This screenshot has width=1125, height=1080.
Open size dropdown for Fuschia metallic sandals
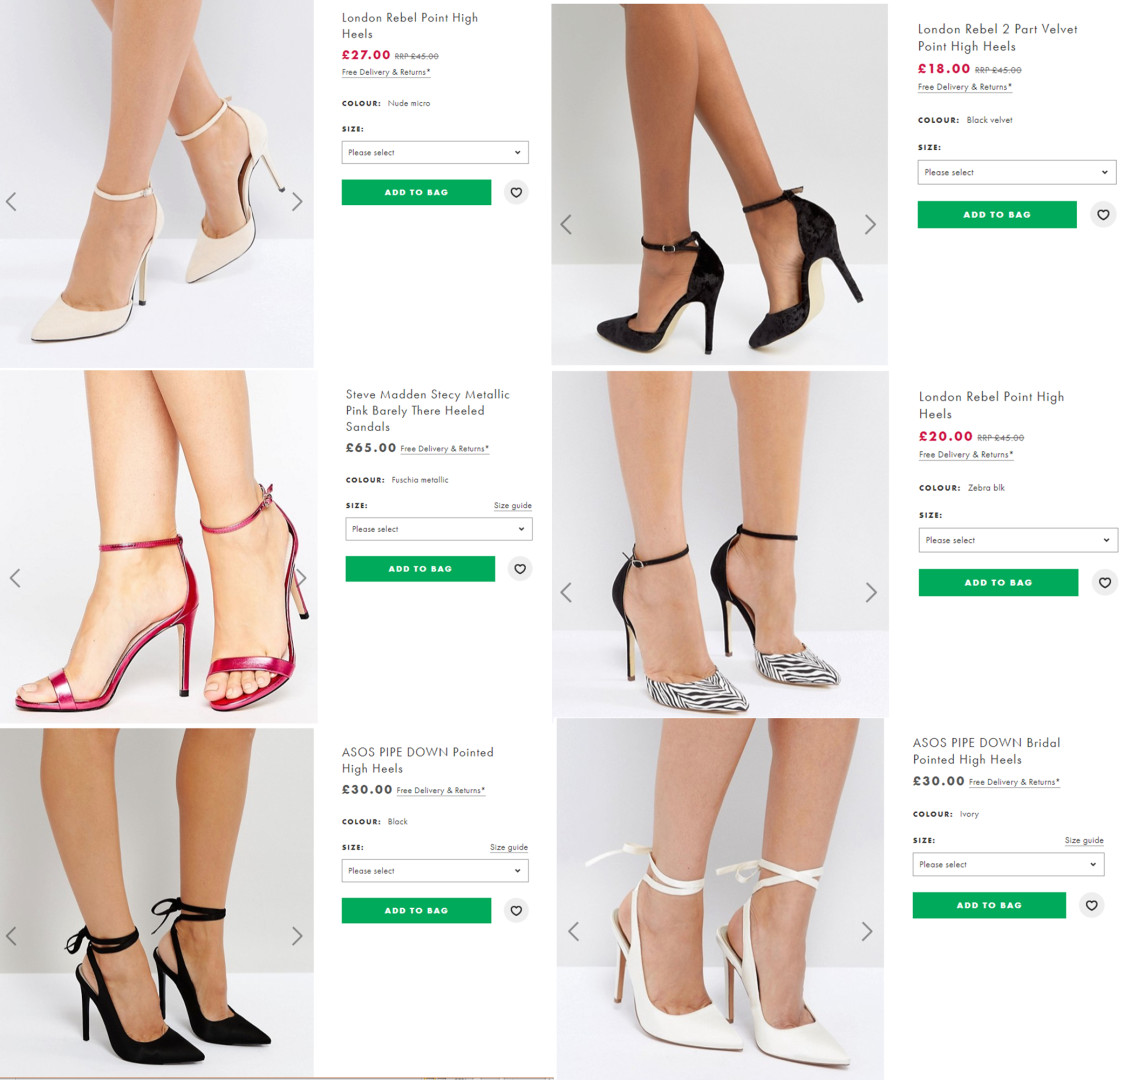click(x=438, y=529)
